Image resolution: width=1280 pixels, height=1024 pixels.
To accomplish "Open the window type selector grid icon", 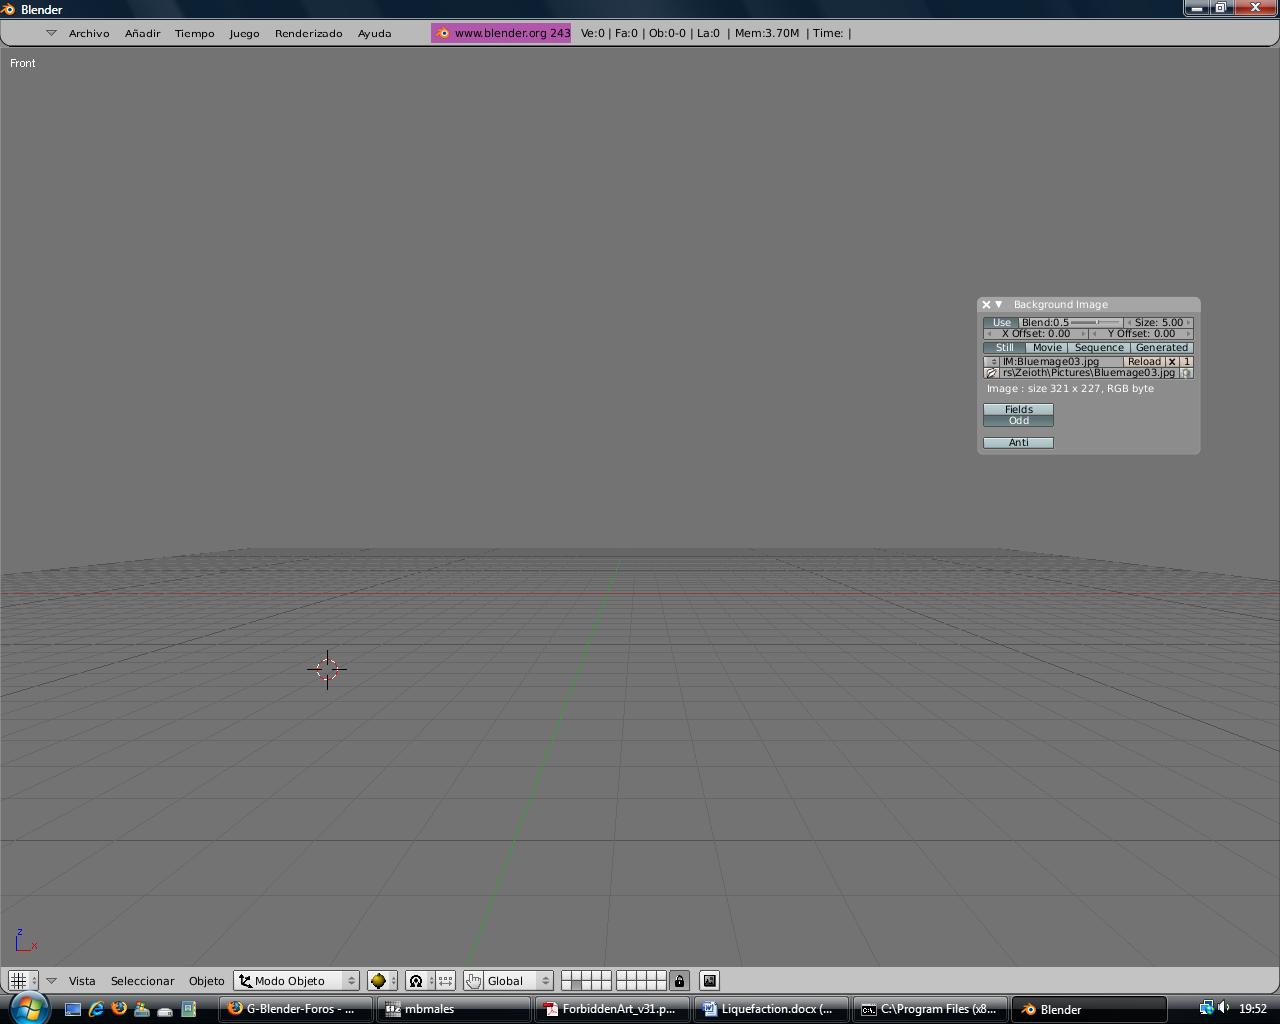I will click(x=23, y=981).
